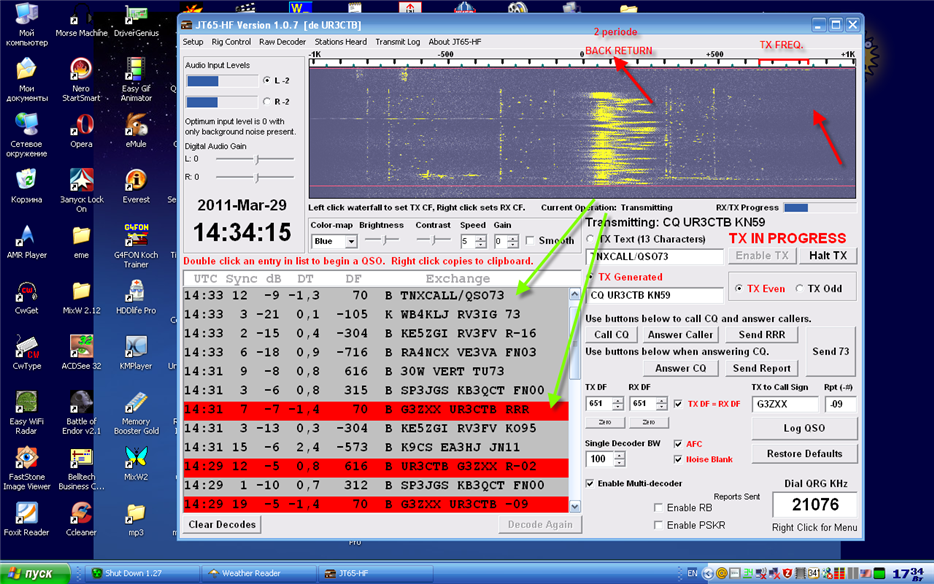Viewport: 934px width, 584px height.
Task: Tick the Enable PSKR checkbox
Action: (x=657, y=525)
